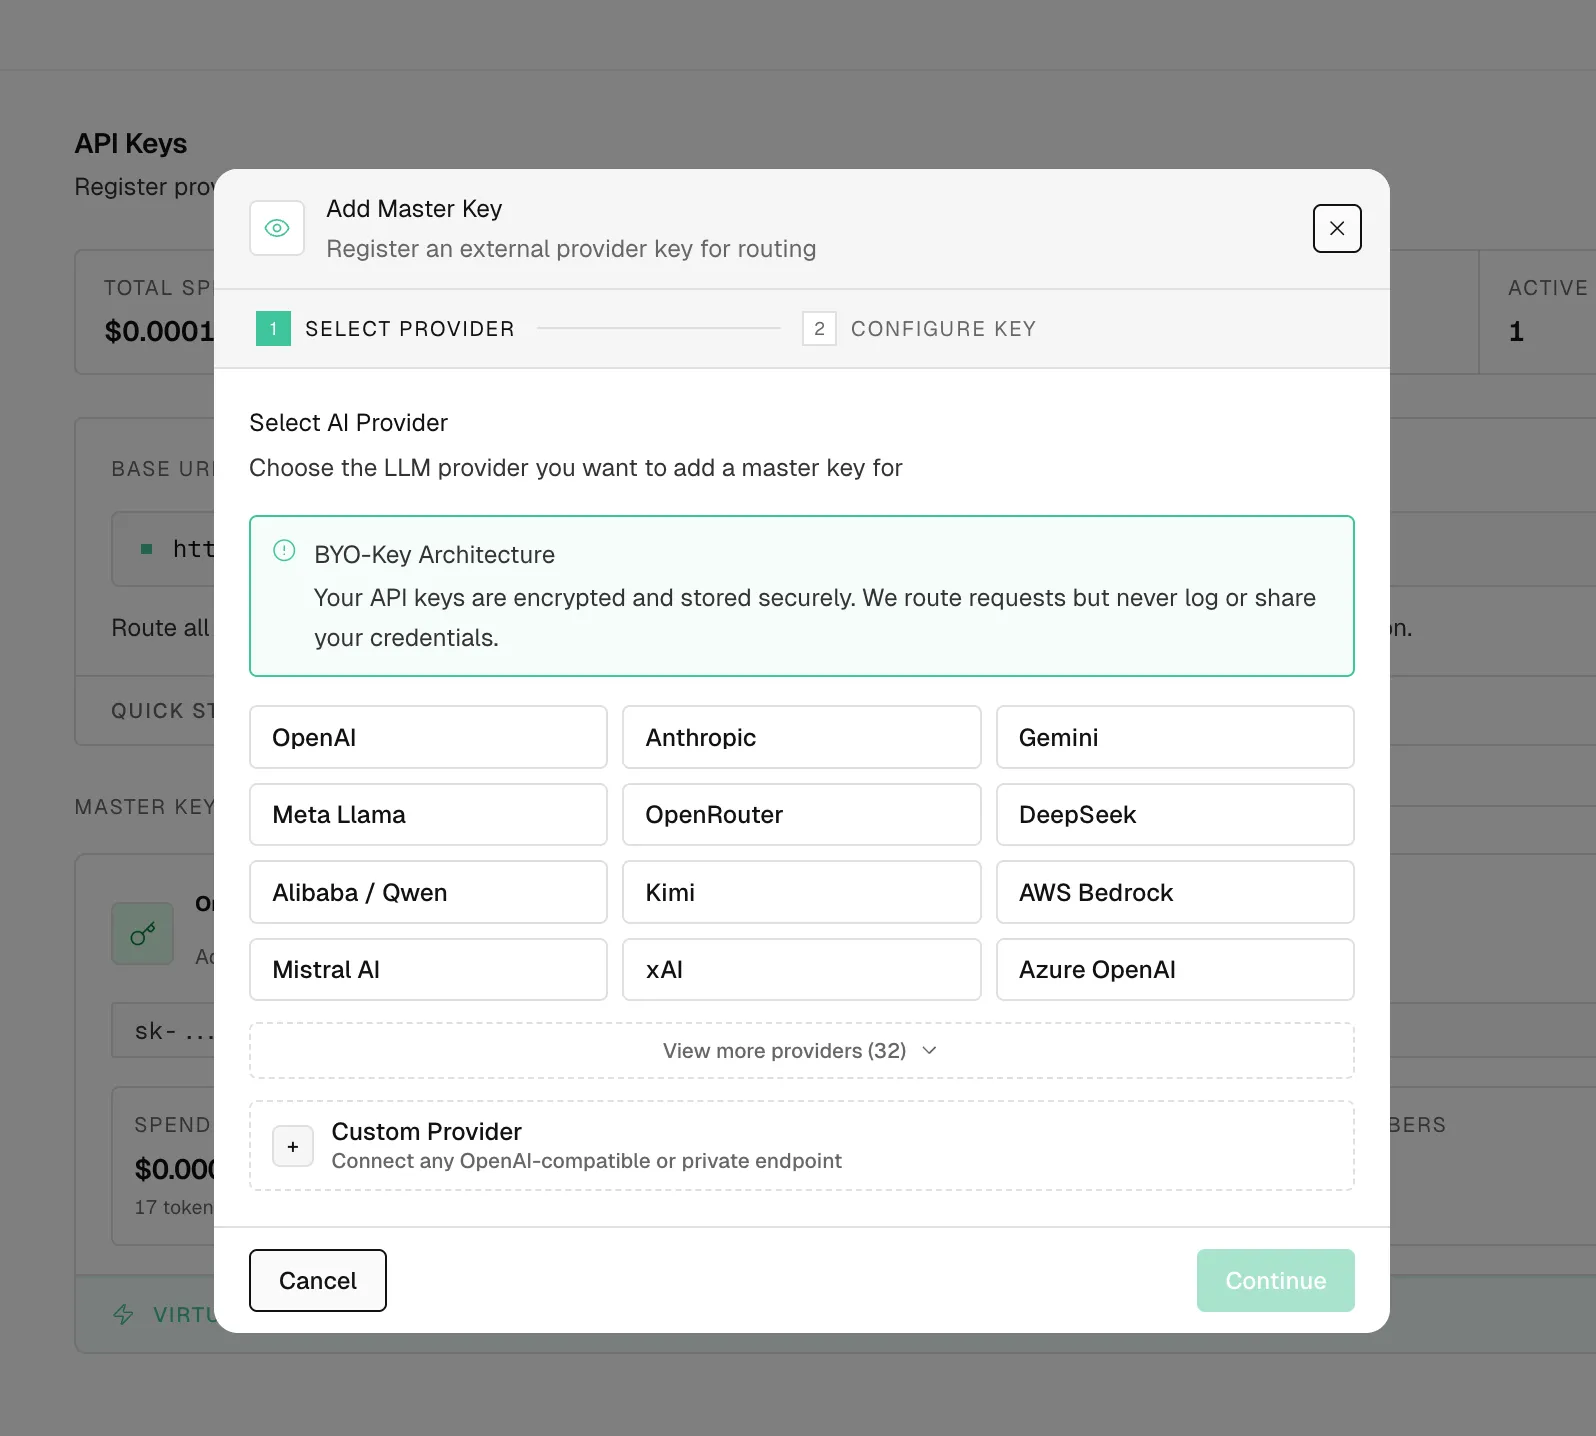
Task: Select the Mistral AI provider
Action: tap(428, 969)
